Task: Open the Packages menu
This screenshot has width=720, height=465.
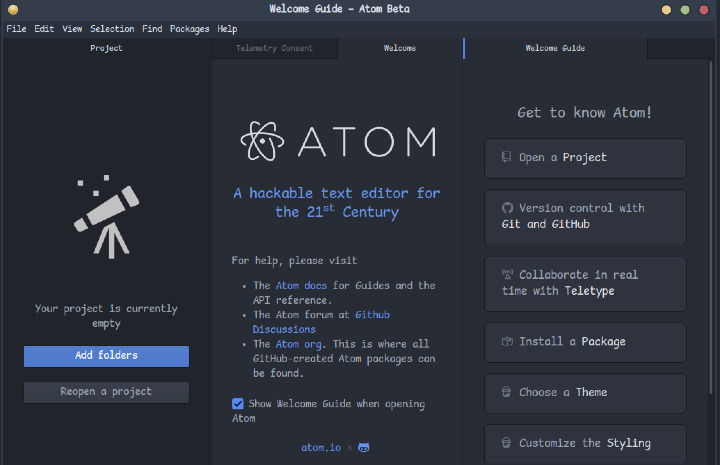Action: (x=189, y=29)
